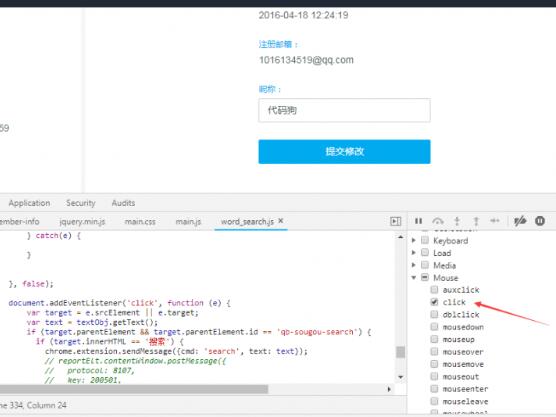Switch to main.css file tab

[x=140, y=222]
